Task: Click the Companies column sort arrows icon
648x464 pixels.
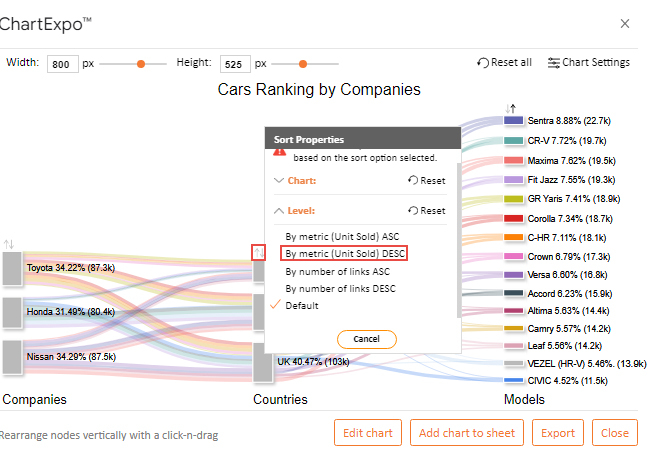Action: point(9,244)
